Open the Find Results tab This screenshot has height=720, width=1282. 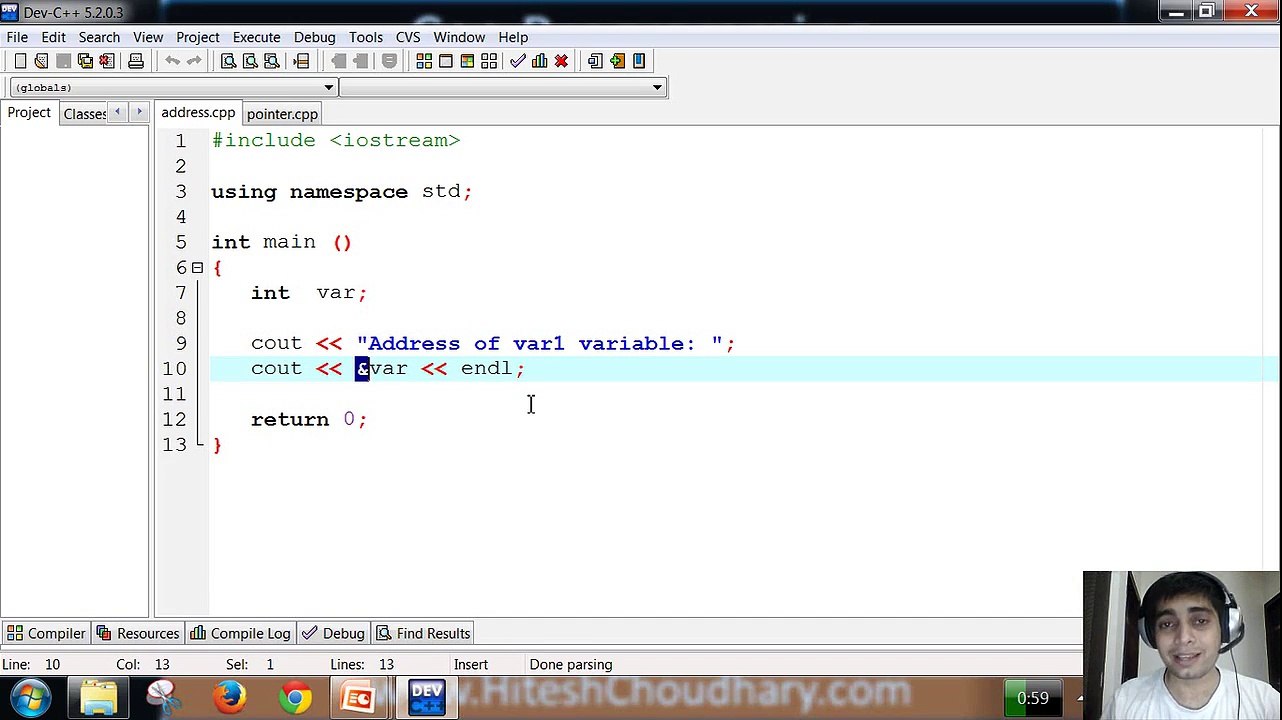(423, 633)
